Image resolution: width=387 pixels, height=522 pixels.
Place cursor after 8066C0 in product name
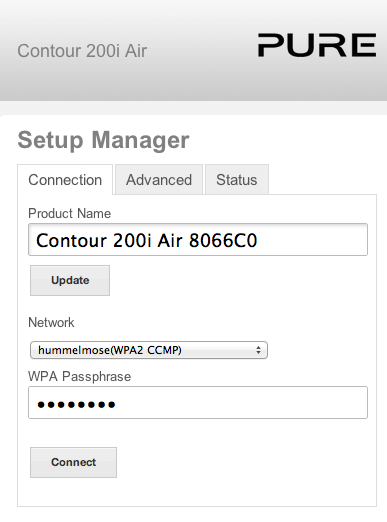258,240
